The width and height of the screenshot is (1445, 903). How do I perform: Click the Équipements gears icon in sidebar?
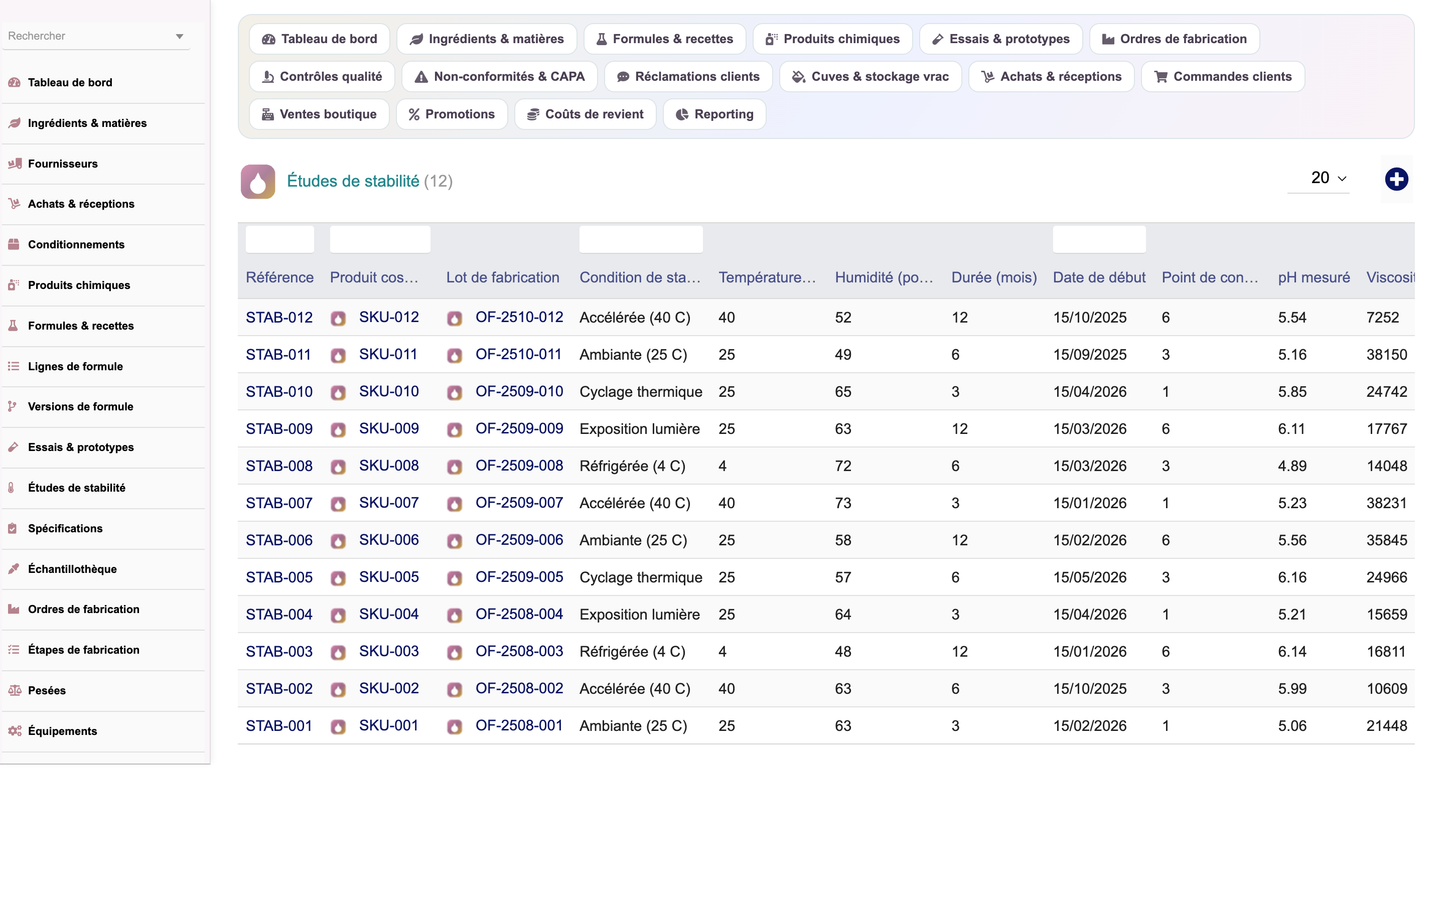pos(14,731)
